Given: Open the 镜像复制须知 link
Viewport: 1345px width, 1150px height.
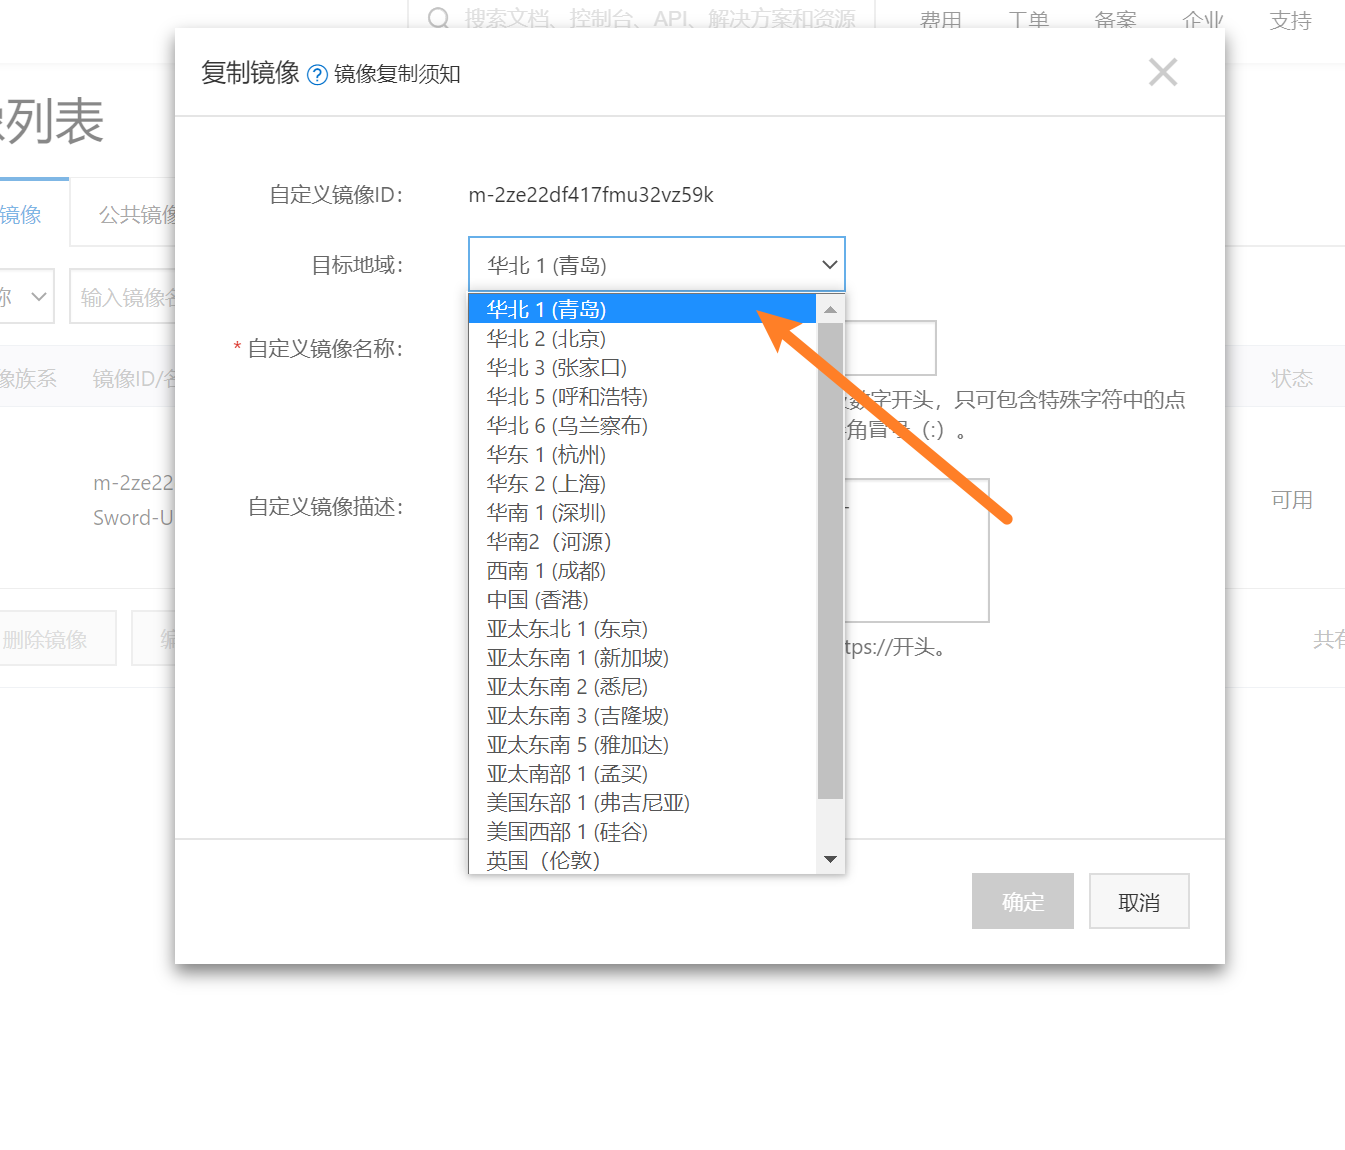Looking at the screenshot, I should [396, 74].
